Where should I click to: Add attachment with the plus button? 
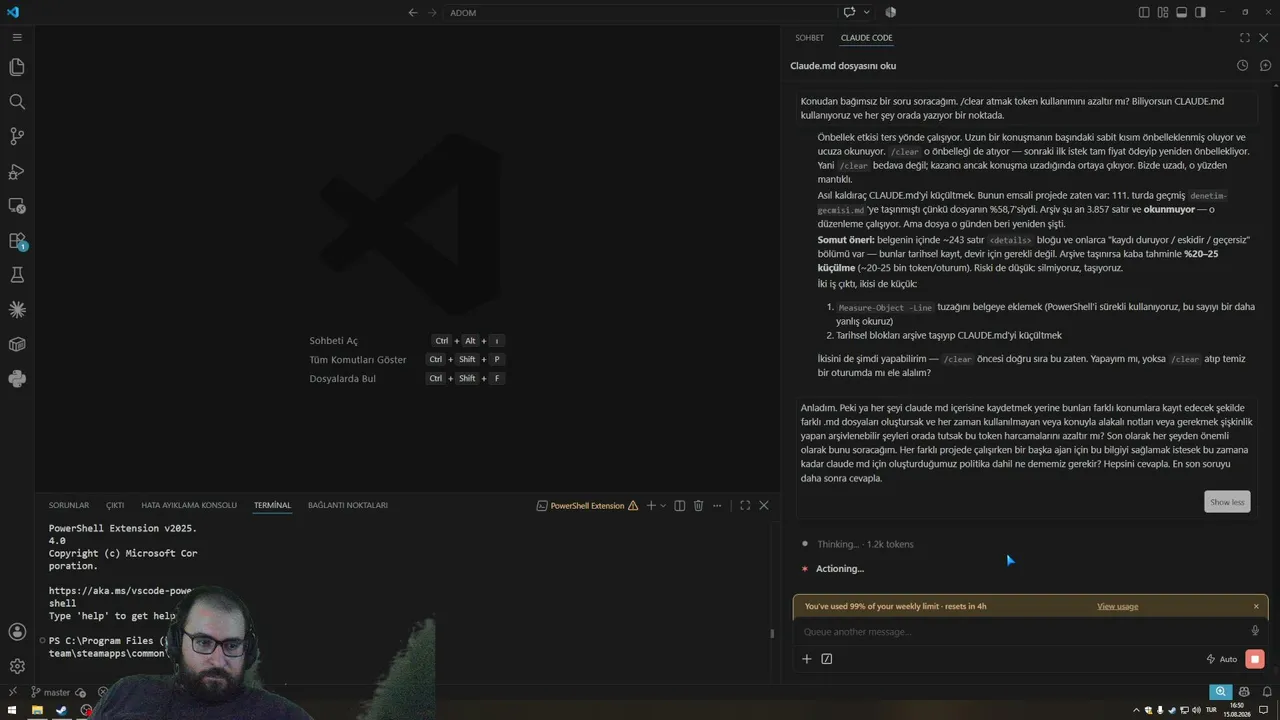pyautogui.click(x=807, y=659)
